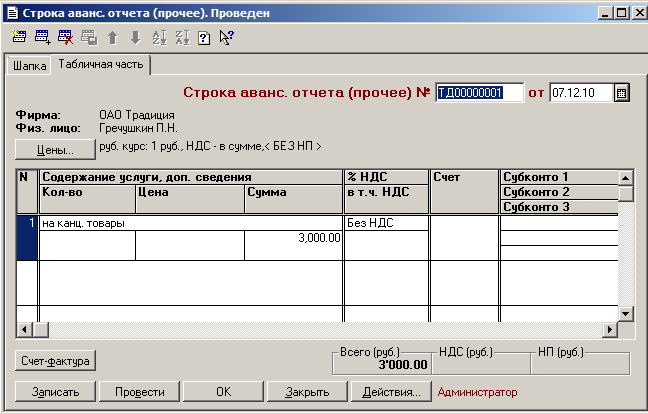Click the document number field ТД00000001
Image resolution: width=648 pixels, height=414 pixels.
(x=480, y=93)
